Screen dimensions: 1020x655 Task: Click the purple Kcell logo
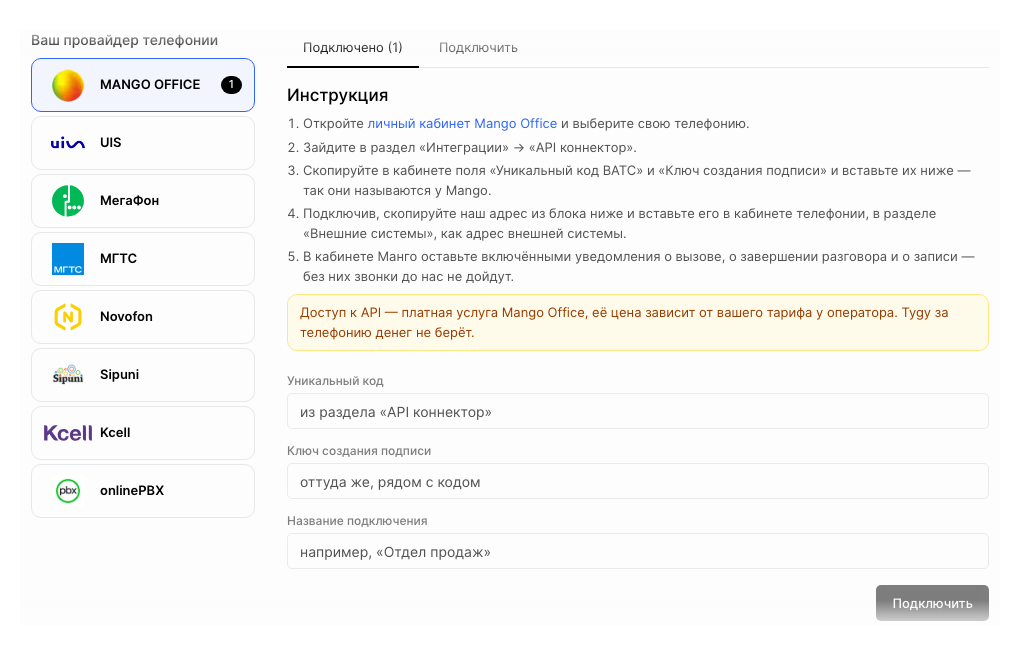[68, 433]
